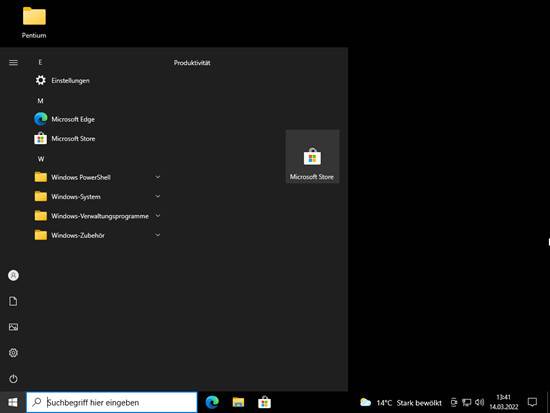The width and height of the screenshot is (550, 413).
Task: Expand the Start menu hamburger icon
Action: pyautogui.click(x=13, y=62)
